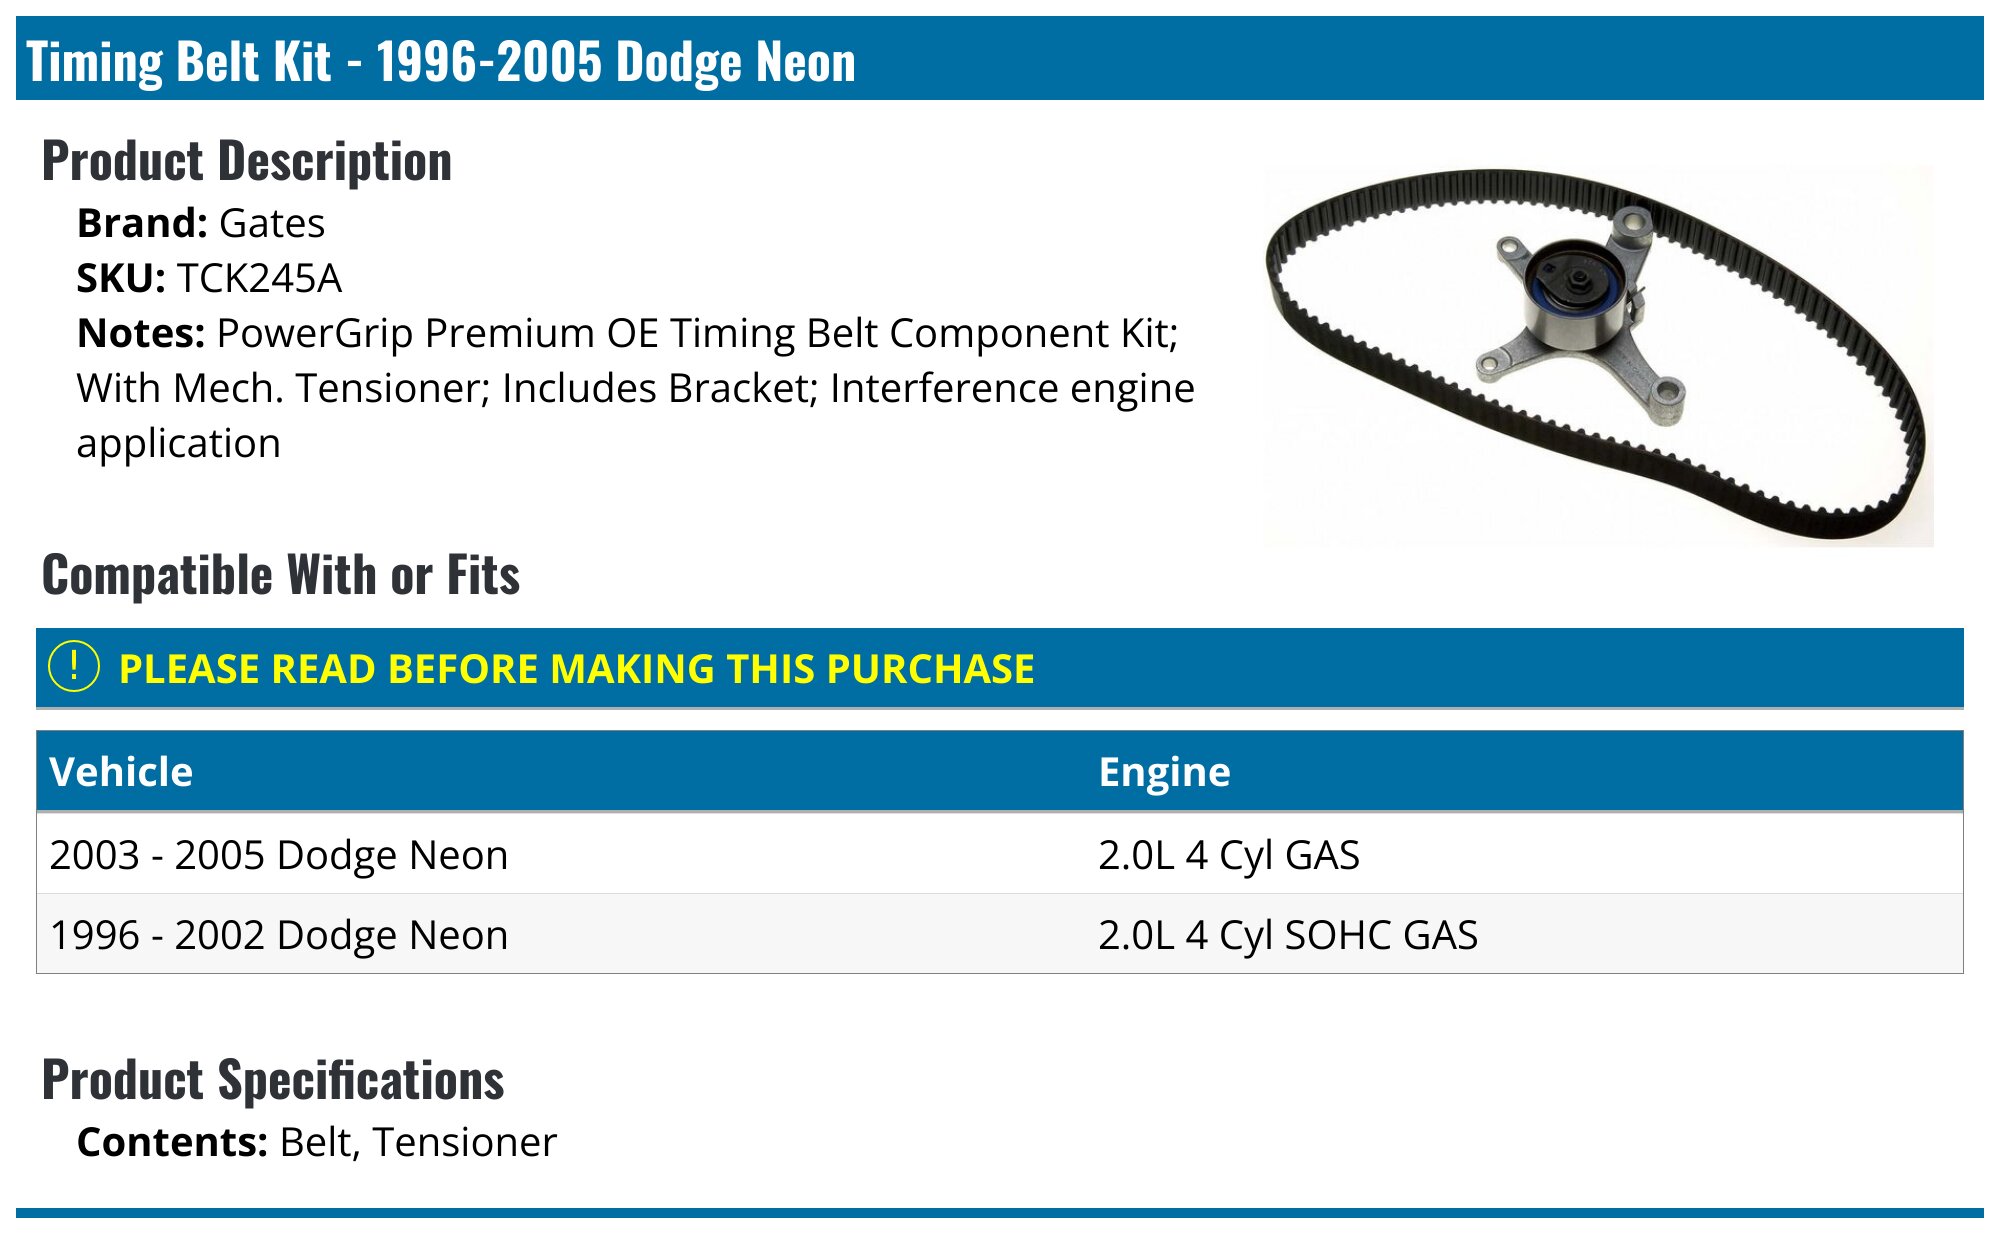This screenshot has height=1234, width=2000.
Task: Select the 2003 - 2005 Dodge Neon row
Action: click(279, 855)
